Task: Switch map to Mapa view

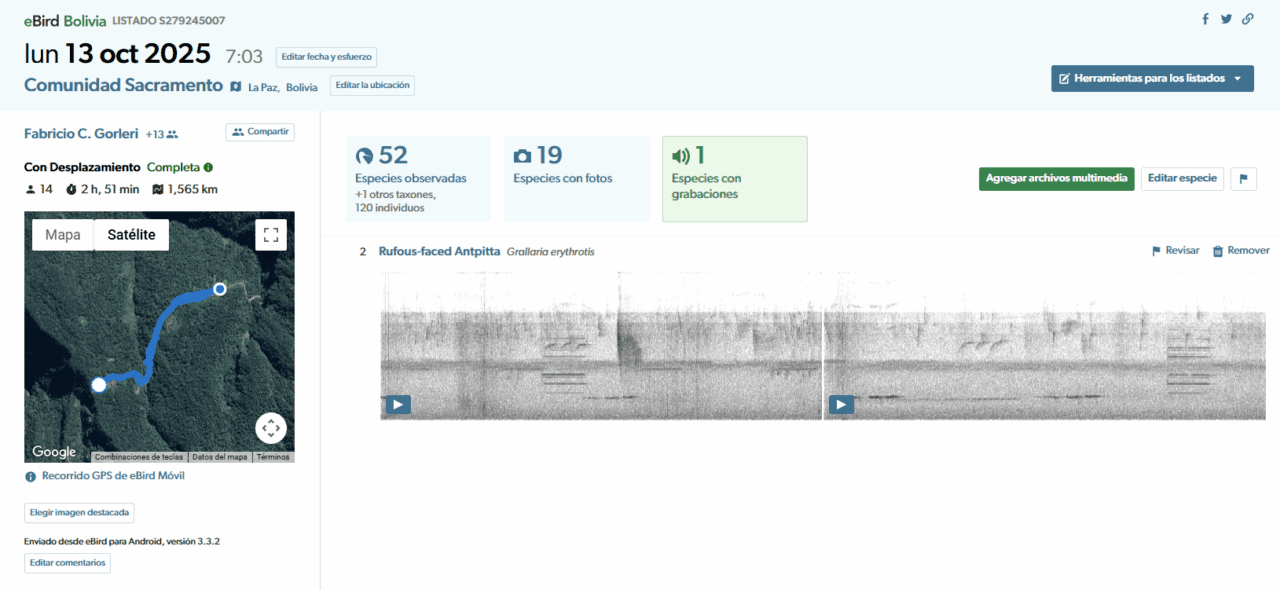Action: click(x=63, y=235)
